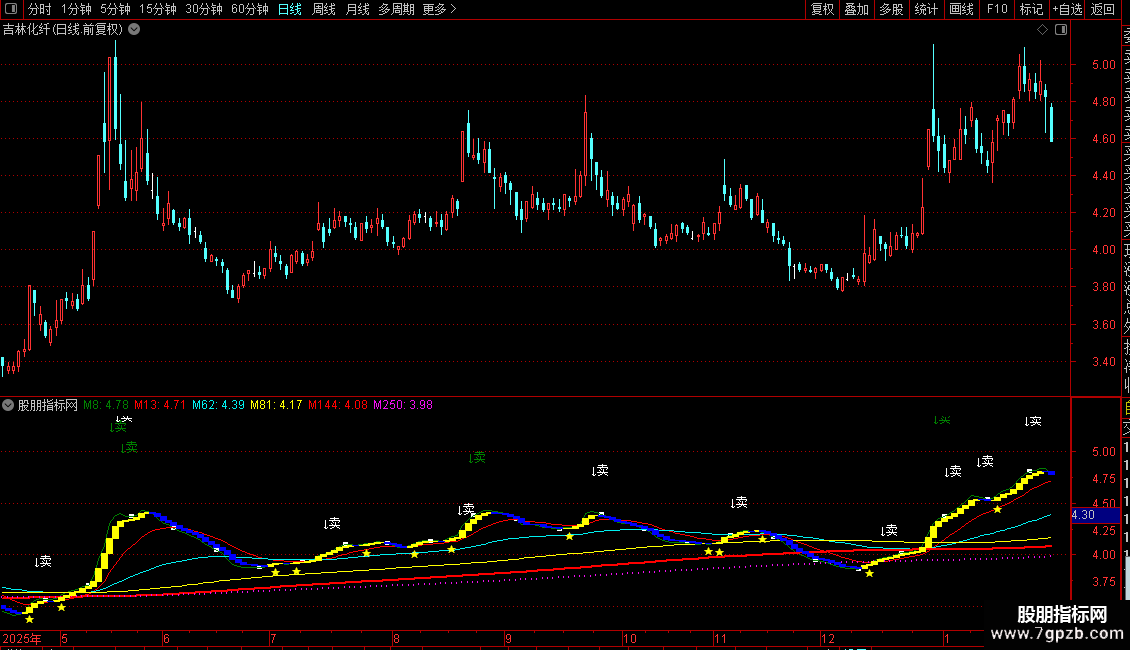Select the 日线 daily period
This screenshot has height=650, width=1130.
tap(290, 9)
